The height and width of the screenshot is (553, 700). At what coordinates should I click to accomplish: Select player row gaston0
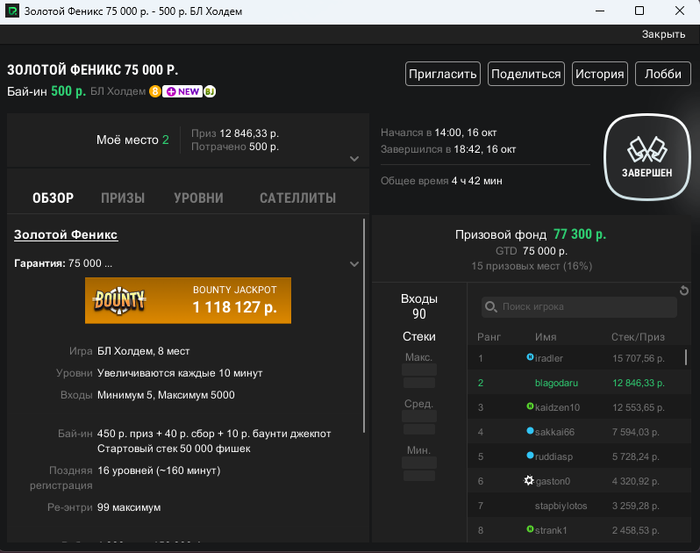point(579,481)
